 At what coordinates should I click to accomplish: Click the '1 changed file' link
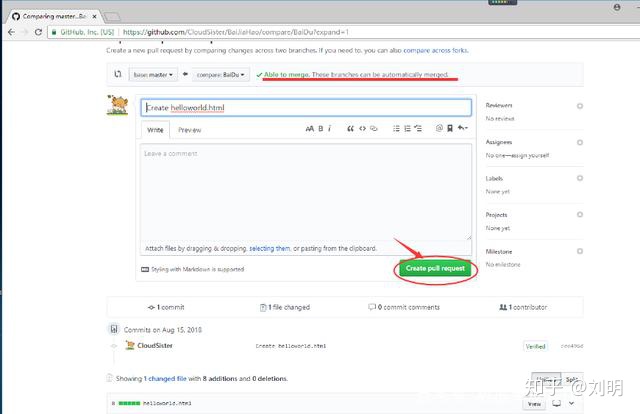[x=165, y=378]
